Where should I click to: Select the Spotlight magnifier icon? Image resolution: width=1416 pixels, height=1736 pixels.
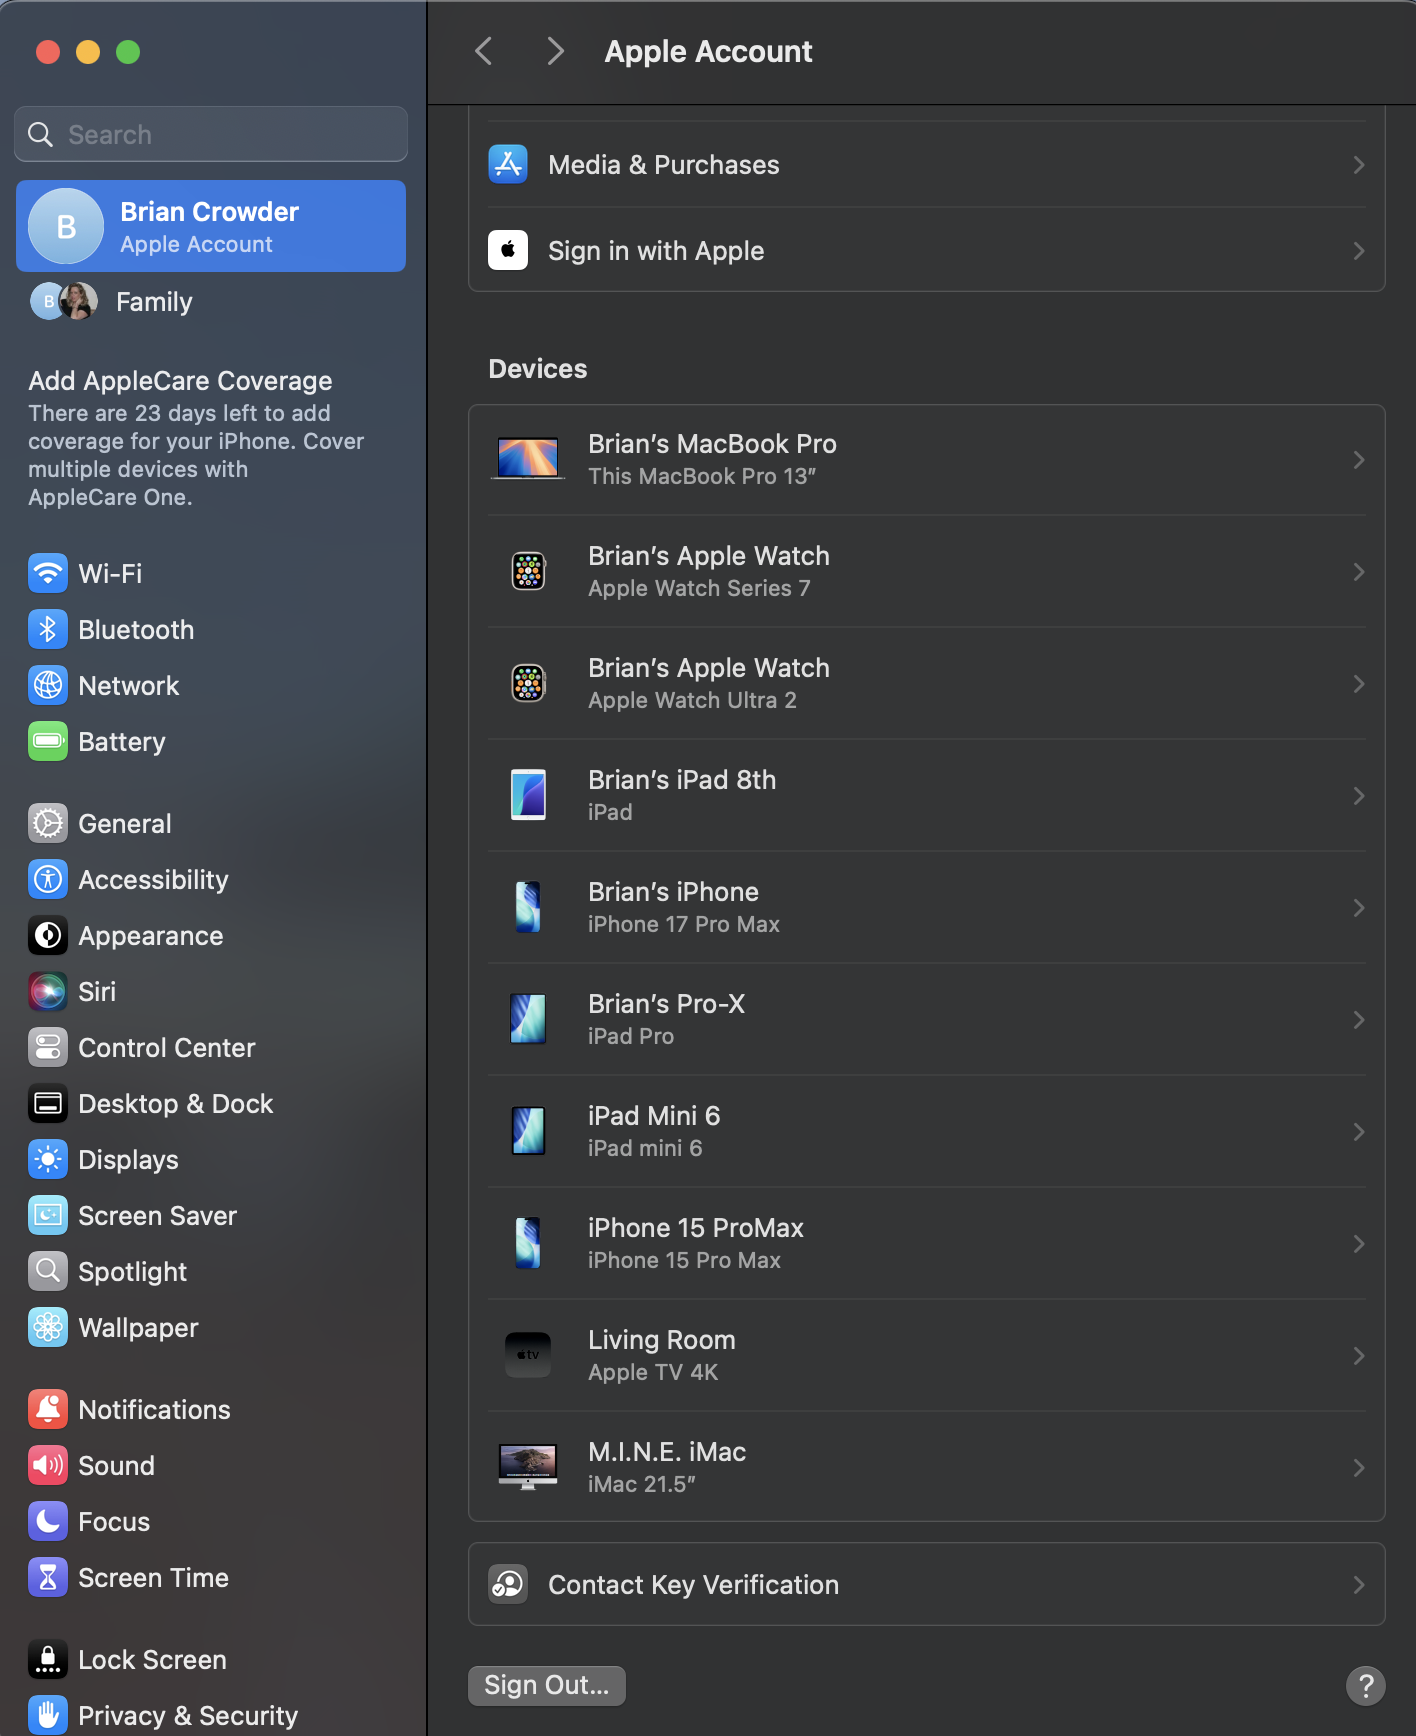[48, 1272]
